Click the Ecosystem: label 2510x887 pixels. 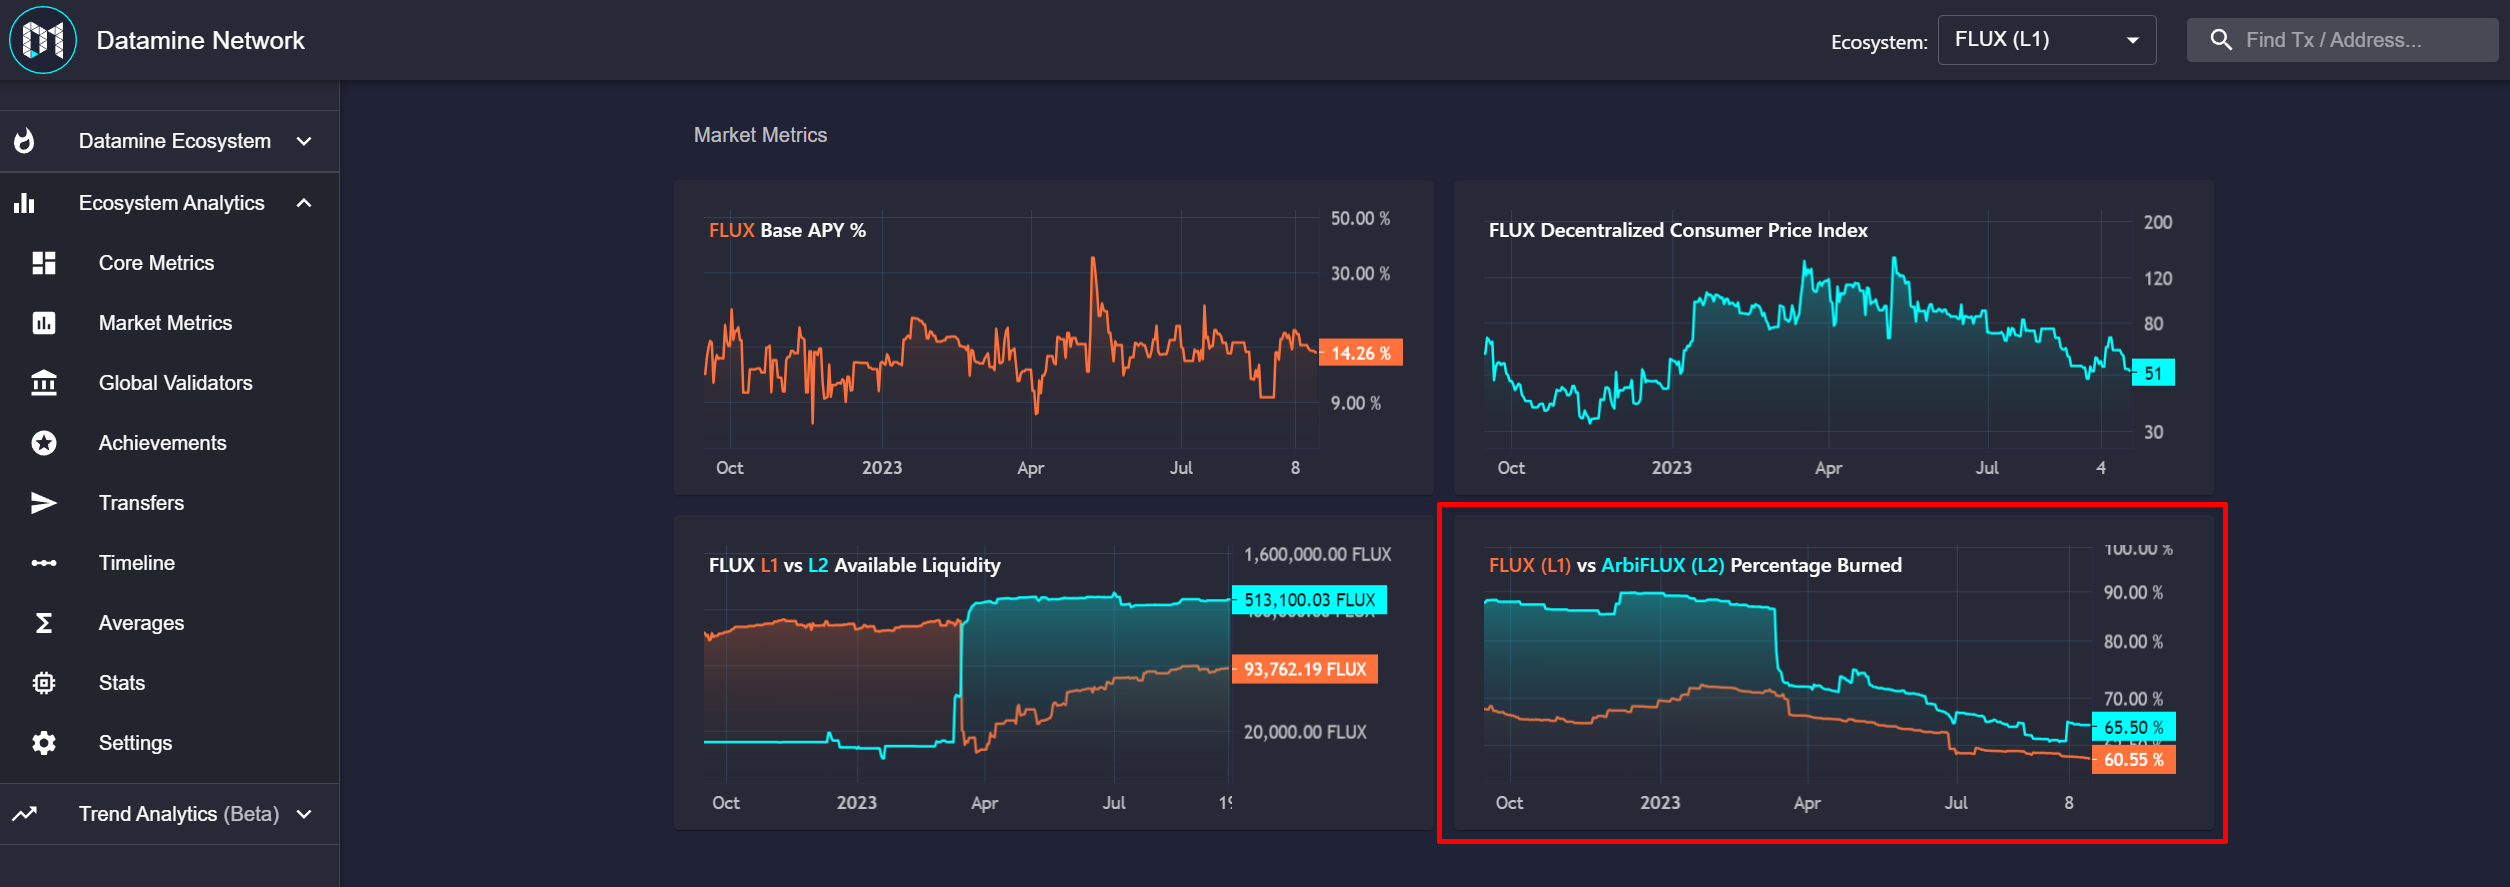click(x=1879, y=42)
